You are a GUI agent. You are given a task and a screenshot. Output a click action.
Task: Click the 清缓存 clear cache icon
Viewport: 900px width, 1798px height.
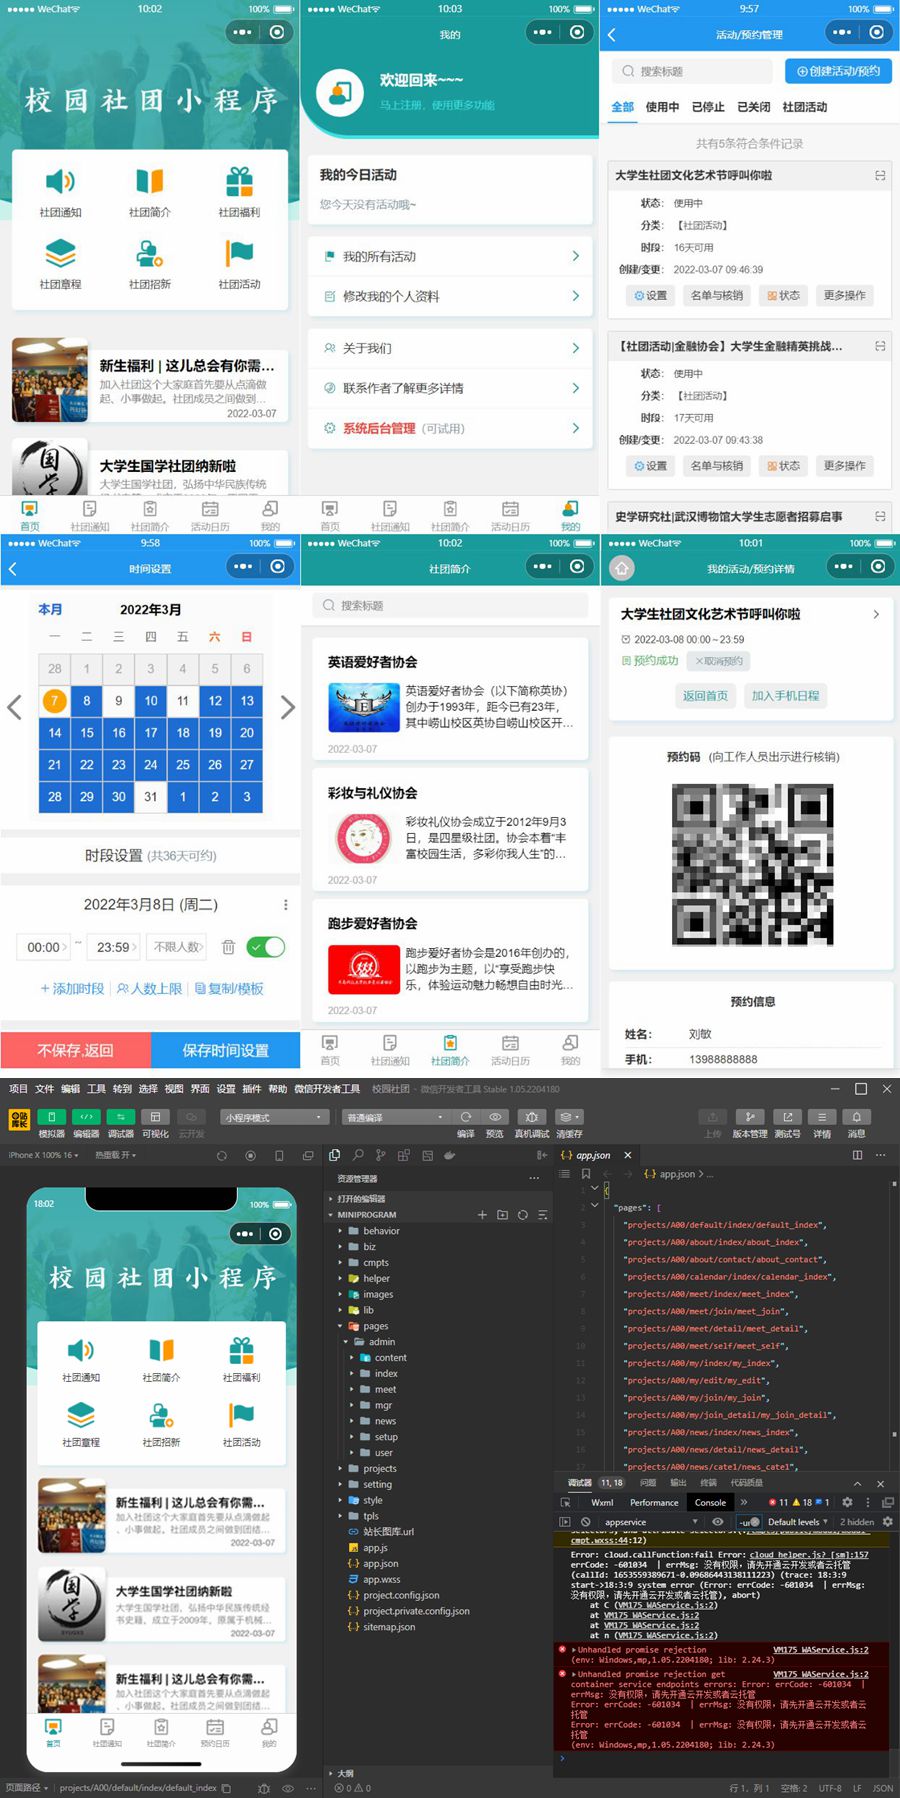[568, 1117]
